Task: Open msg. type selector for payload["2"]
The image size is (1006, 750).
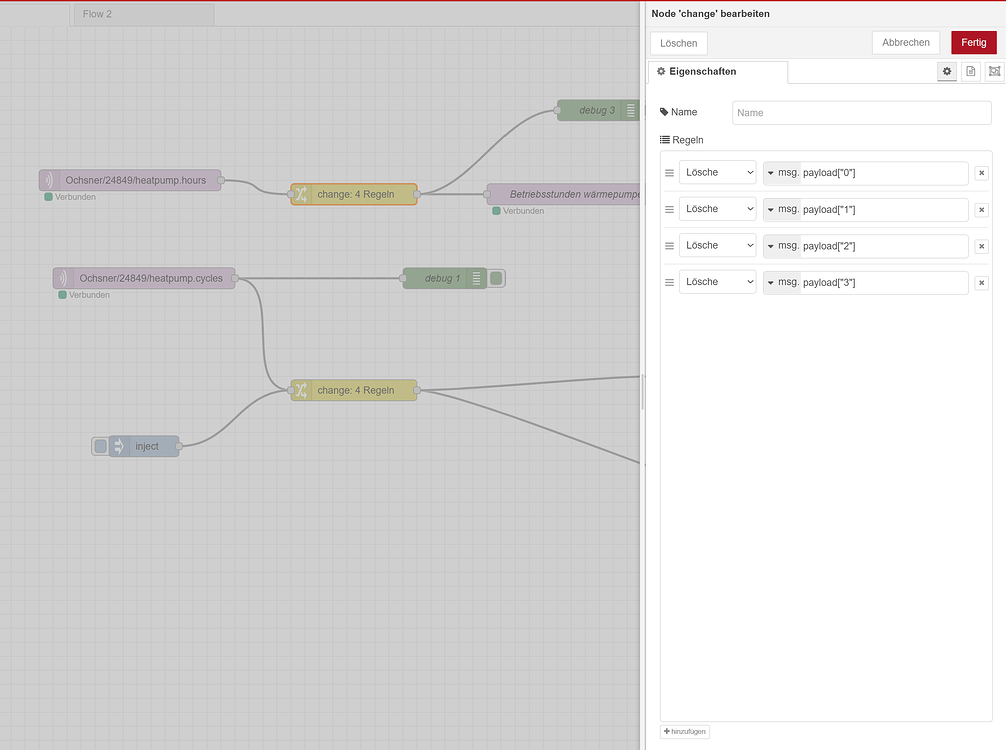Action: click(x=782, y=246)
